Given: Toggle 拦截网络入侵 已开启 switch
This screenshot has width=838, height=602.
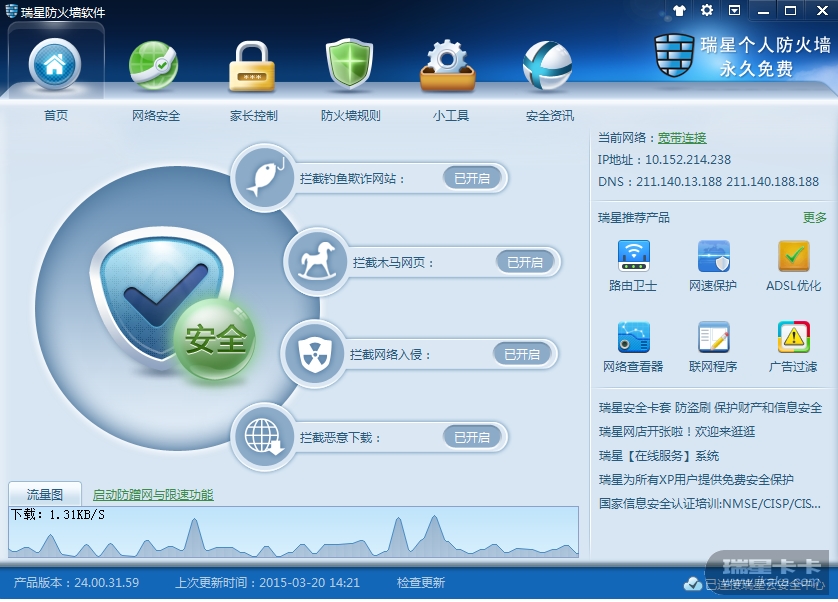Looking at the screenshot, I should coord(522,354).
